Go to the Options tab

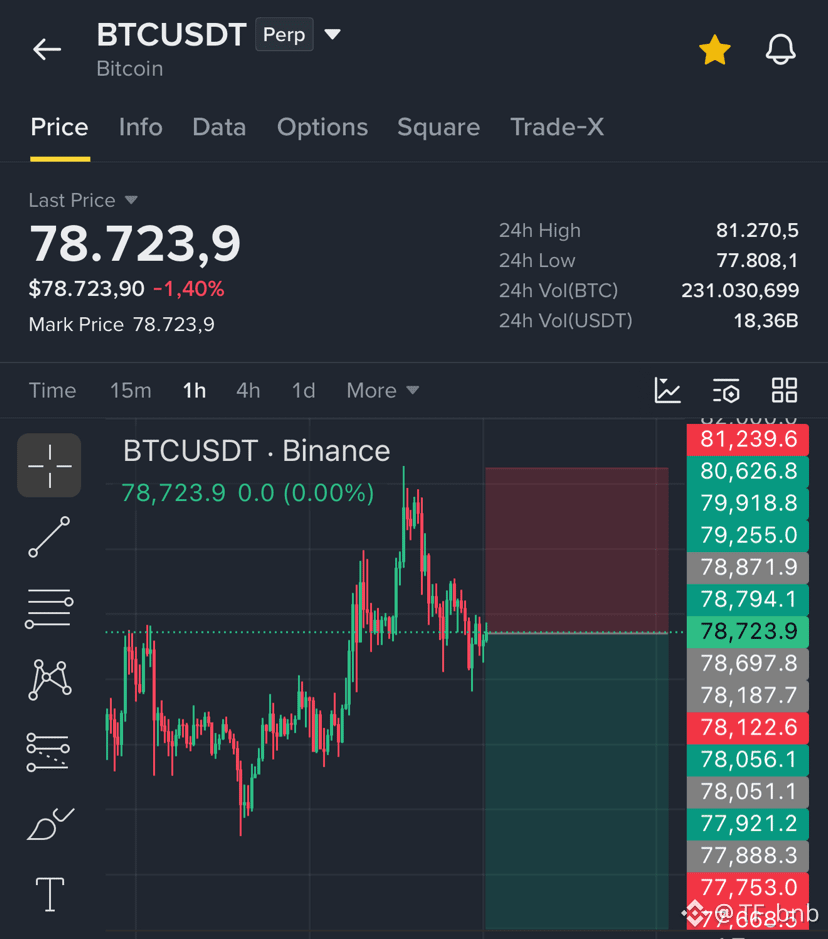322,127
